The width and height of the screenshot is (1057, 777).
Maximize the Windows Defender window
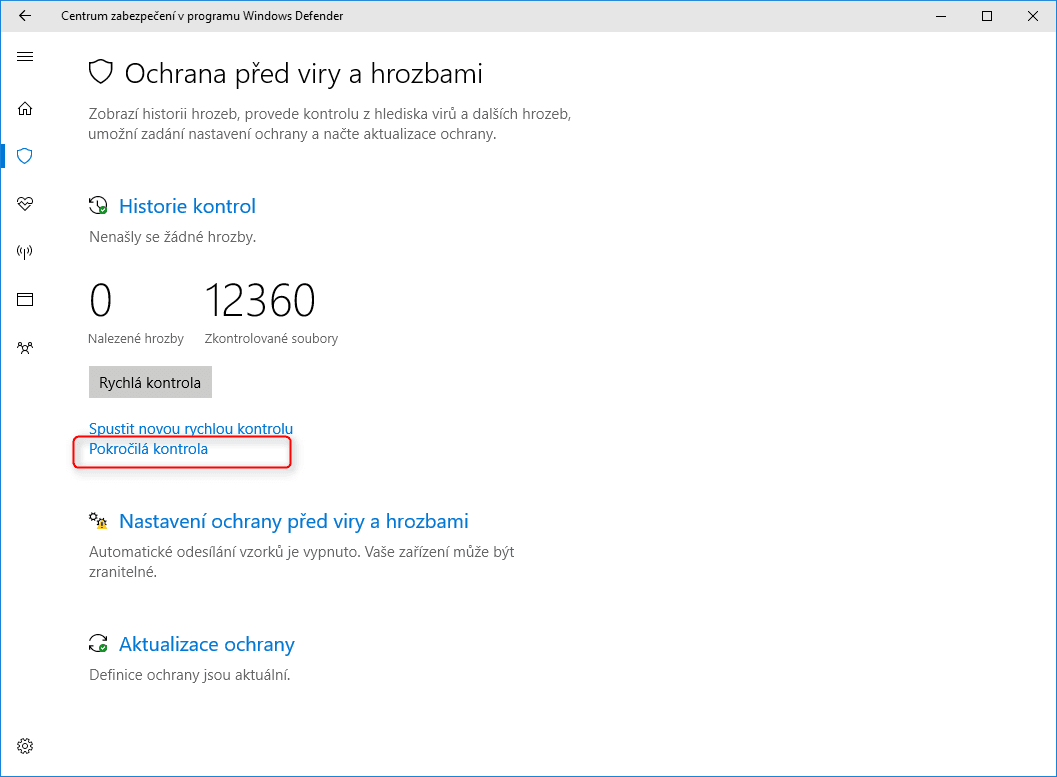tap(987, 15)
